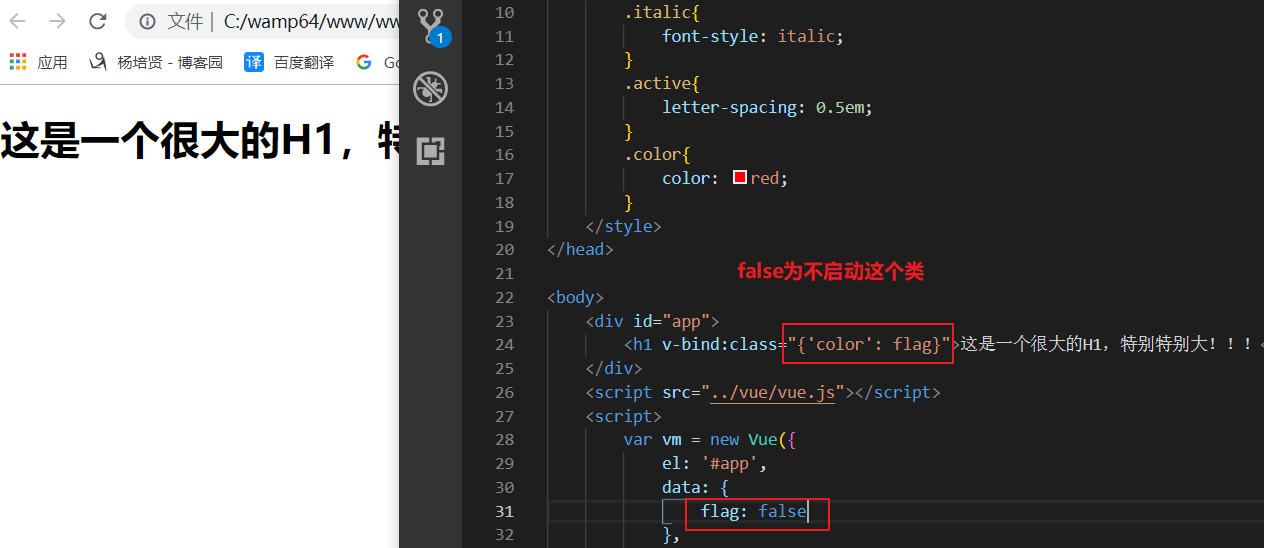
Task: Open the 应用 apps bookmark
Action: pos(38,62)
